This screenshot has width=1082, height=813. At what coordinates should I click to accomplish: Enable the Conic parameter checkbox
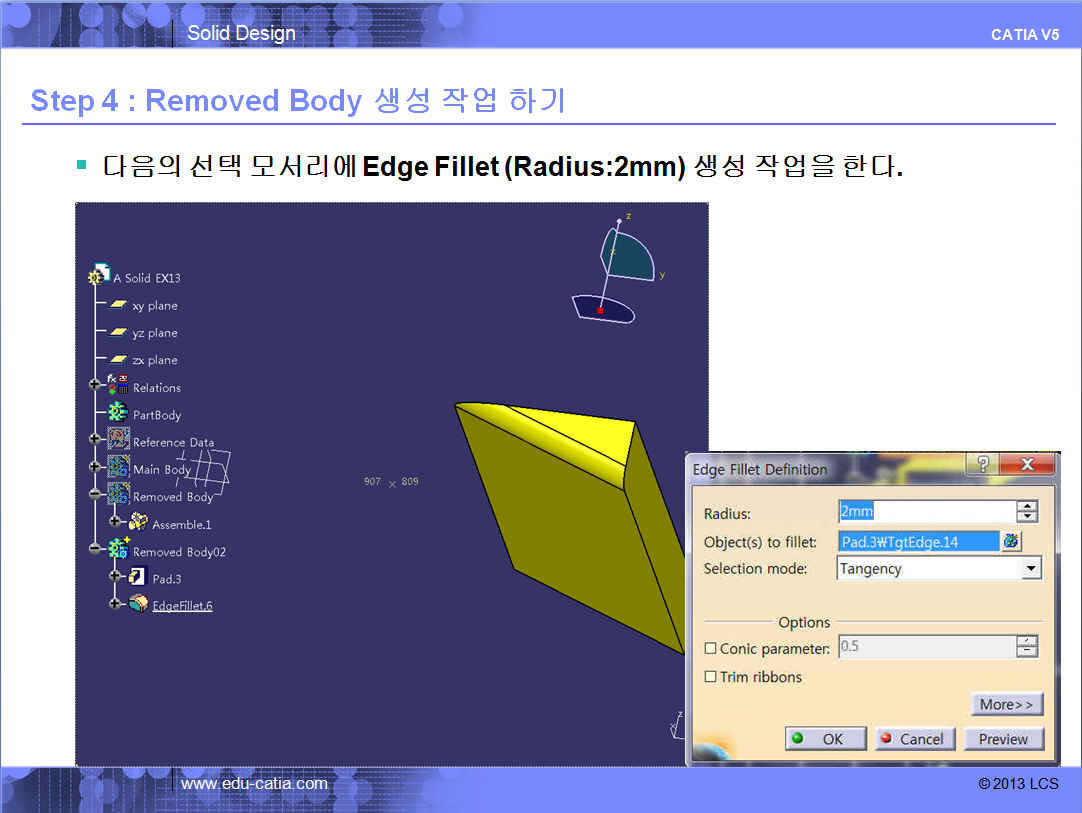coord(710,648)
